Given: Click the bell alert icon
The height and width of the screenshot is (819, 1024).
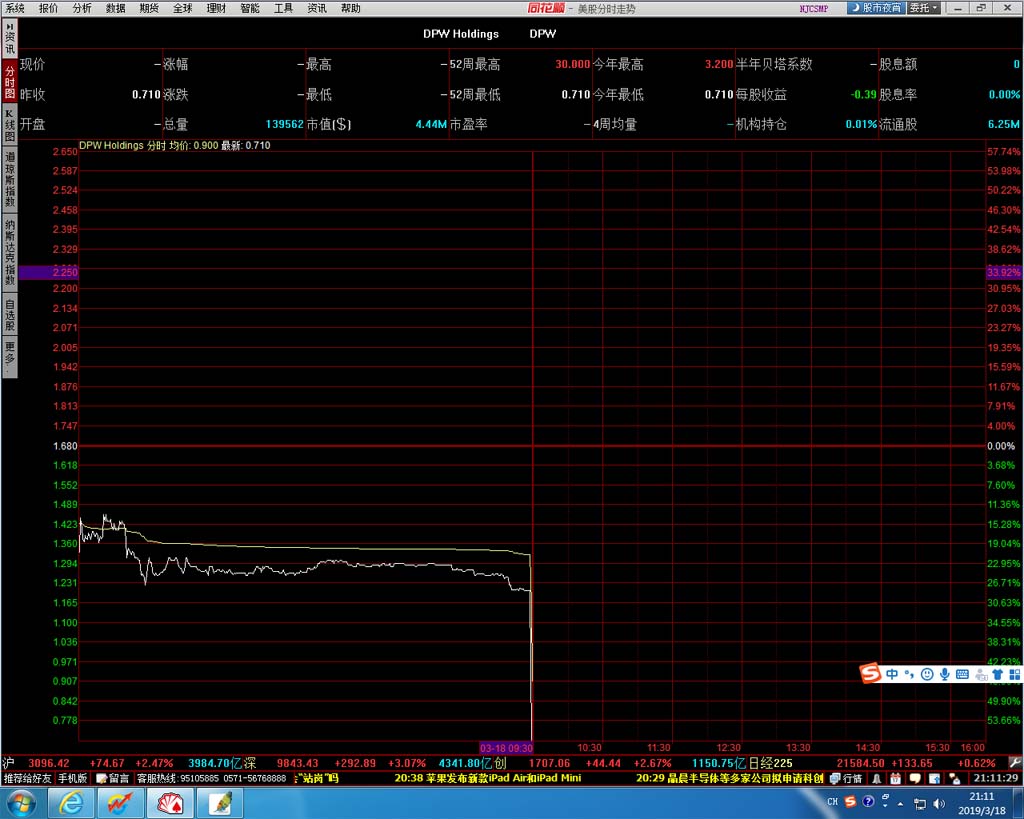Looking at the screenshot, I should click(876, 779).
